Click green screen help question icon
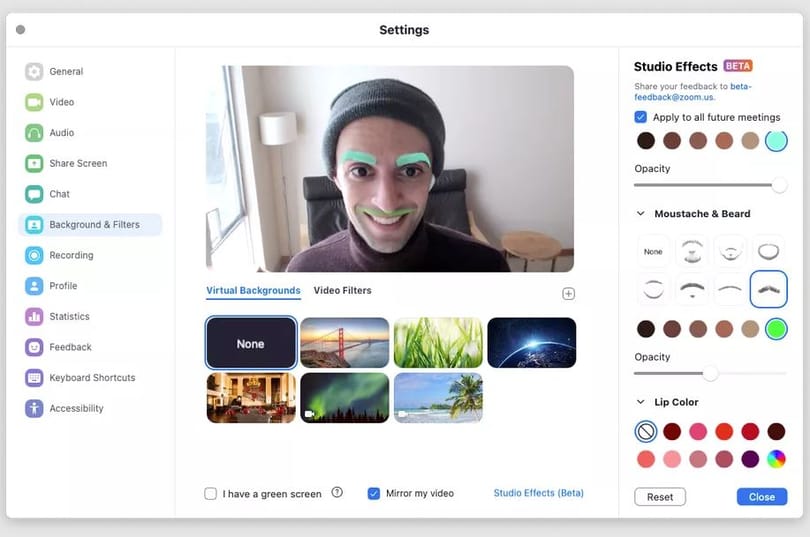This screenshot has height=537, width=810. click(337, 493)
